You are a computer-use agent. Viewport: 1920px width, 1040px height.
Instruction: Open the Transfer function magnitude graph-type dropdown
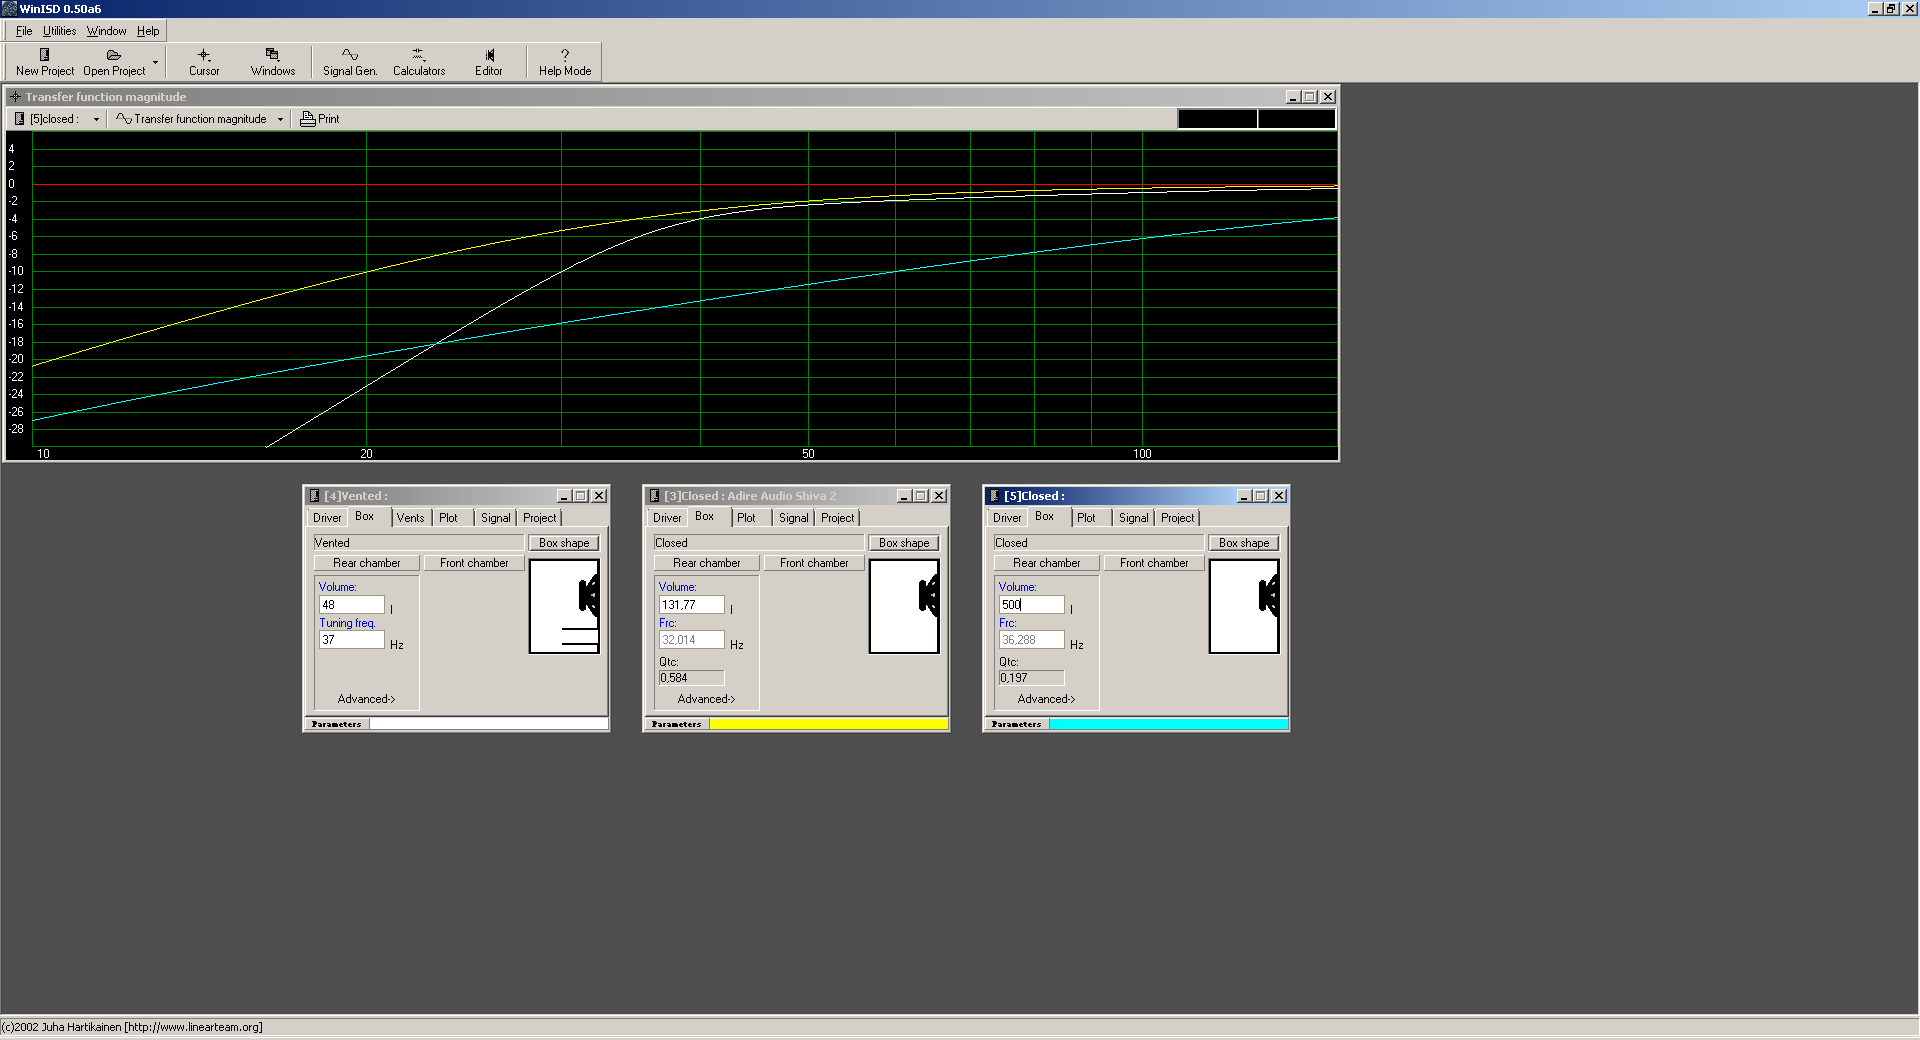(x=280, y=119)
